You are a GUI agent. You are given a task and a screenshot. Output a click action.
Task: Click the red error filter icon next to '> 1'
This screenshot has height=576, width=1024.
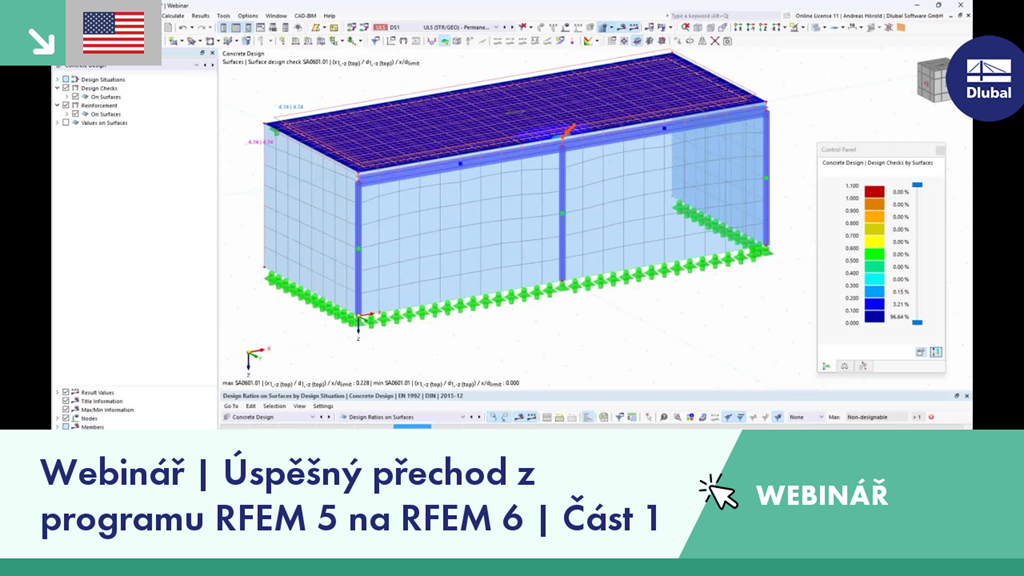point(931,417)
